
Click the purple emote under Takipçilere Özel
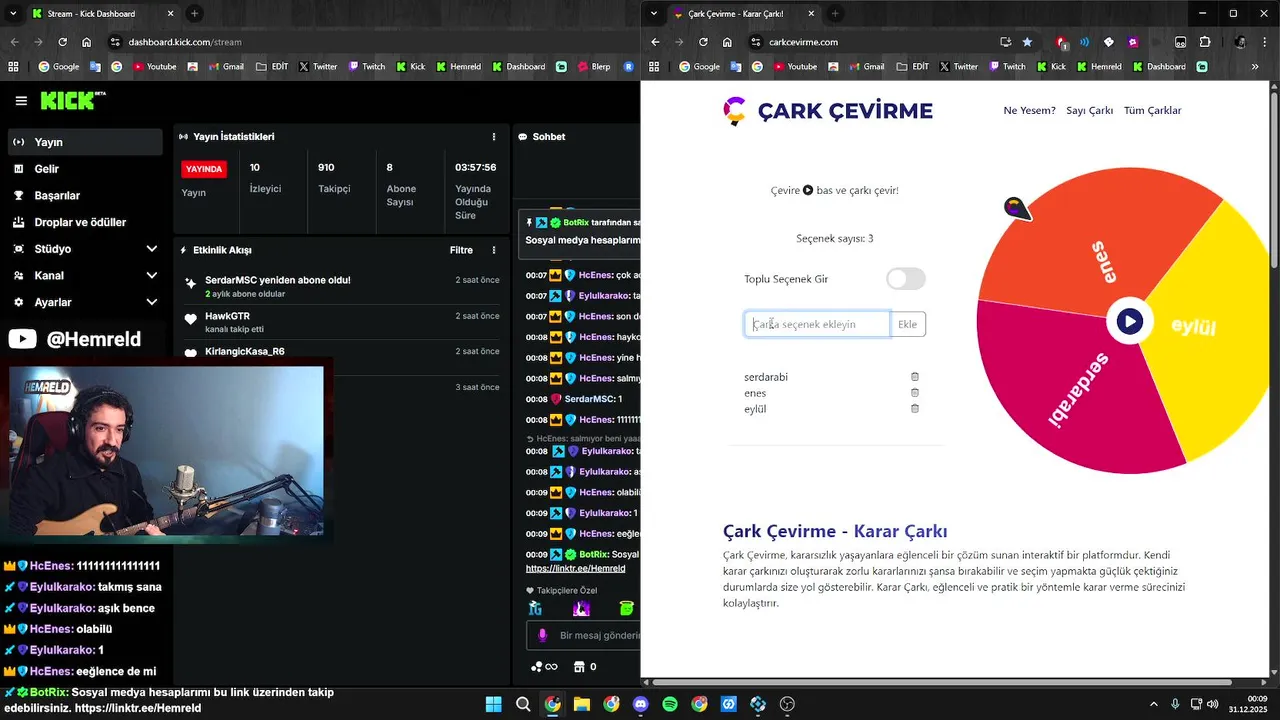pos(581,608)
